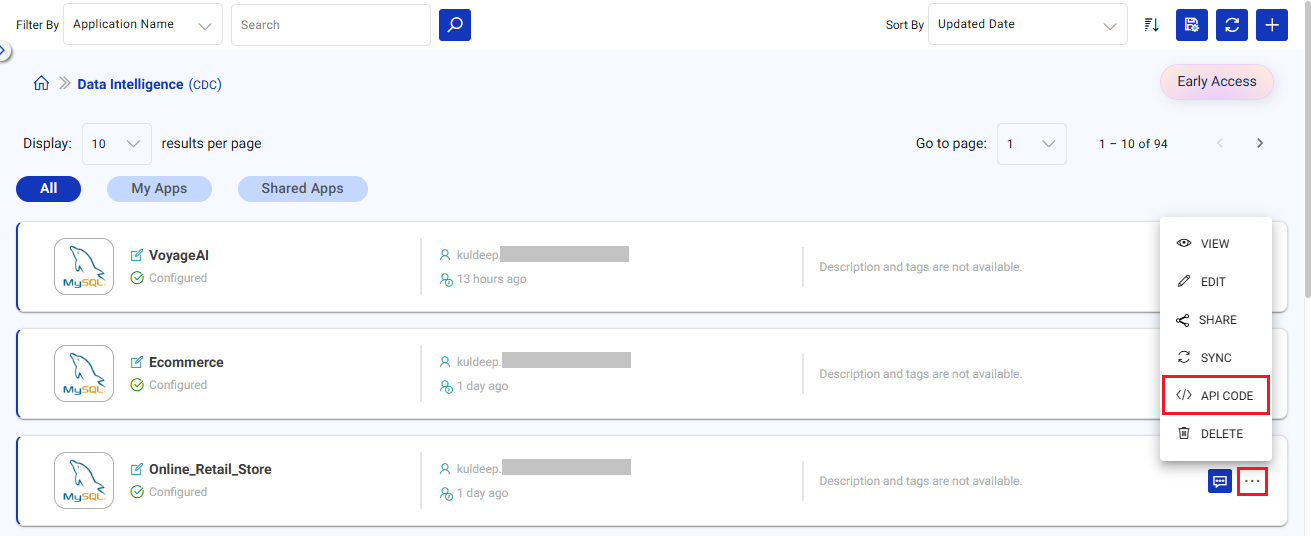This screenshot has height=536, width=1311.
Task: Open Go to page dropdown
Action: (1032, 143)
